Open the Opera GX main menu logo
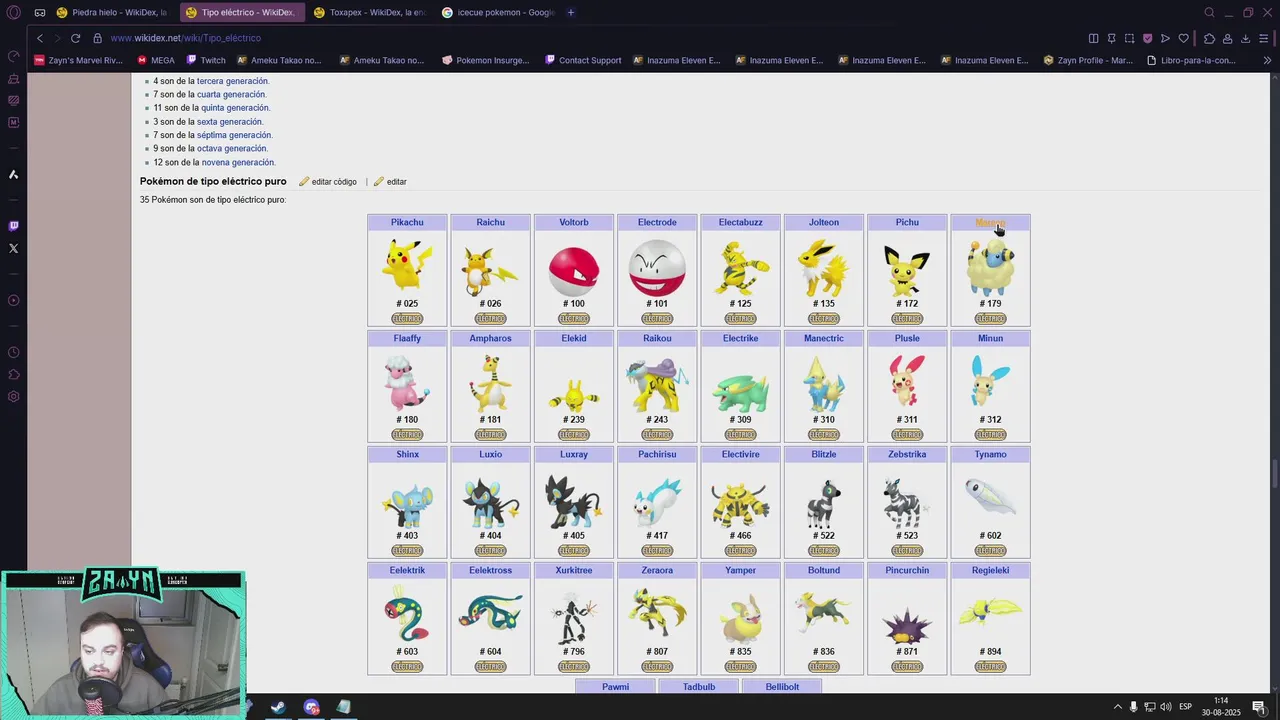Viewport: 1280px width, 720px height. [13, 12]
